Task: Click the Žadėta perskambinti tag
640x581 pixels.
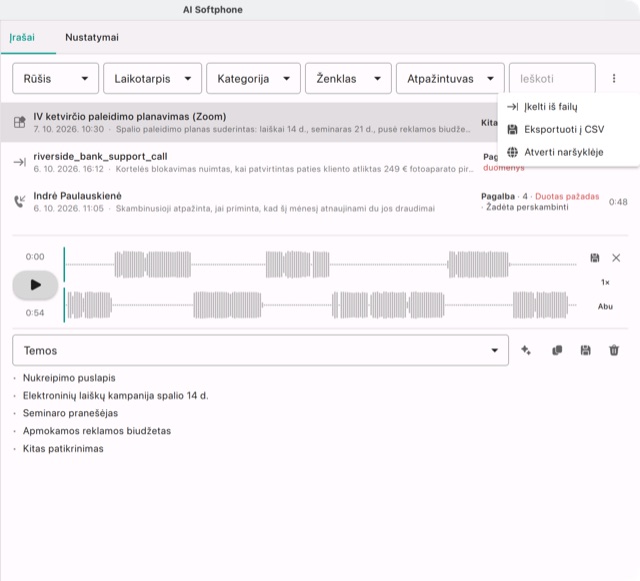Action: (527, 207)
